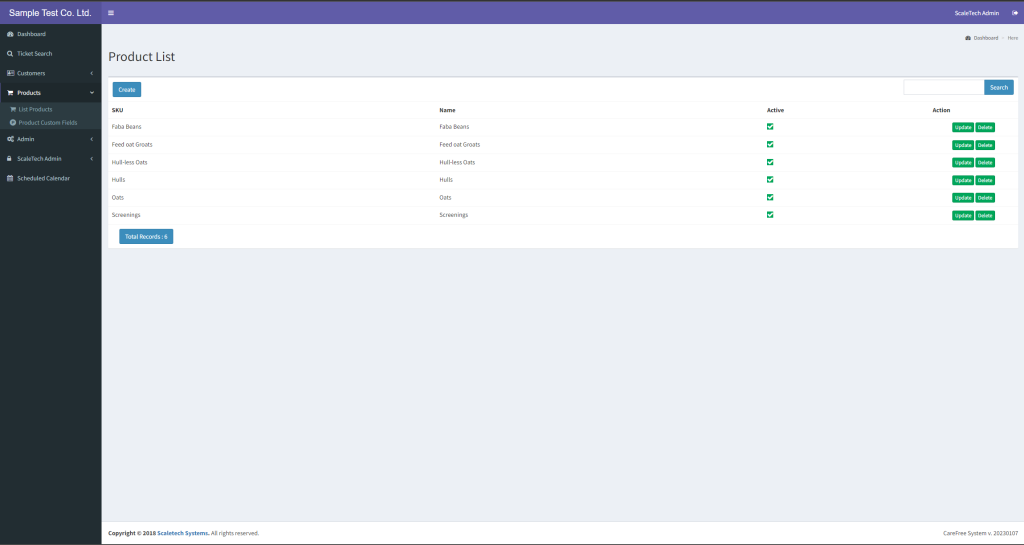Click the List Products cart icon
Screen dimensions: 1024x545
tap(13, 109)
